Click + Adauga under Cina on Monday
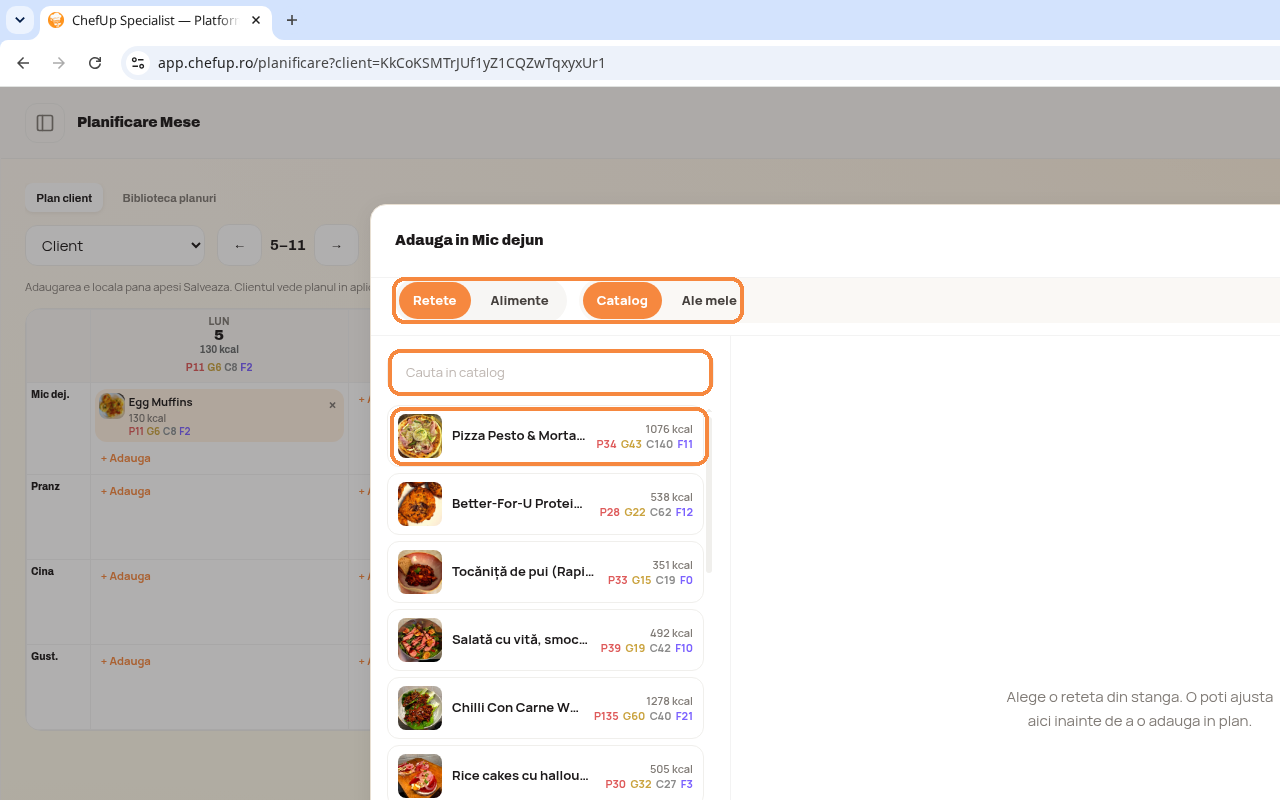This screenshot has height=800, width=1280. coord(126,576)
